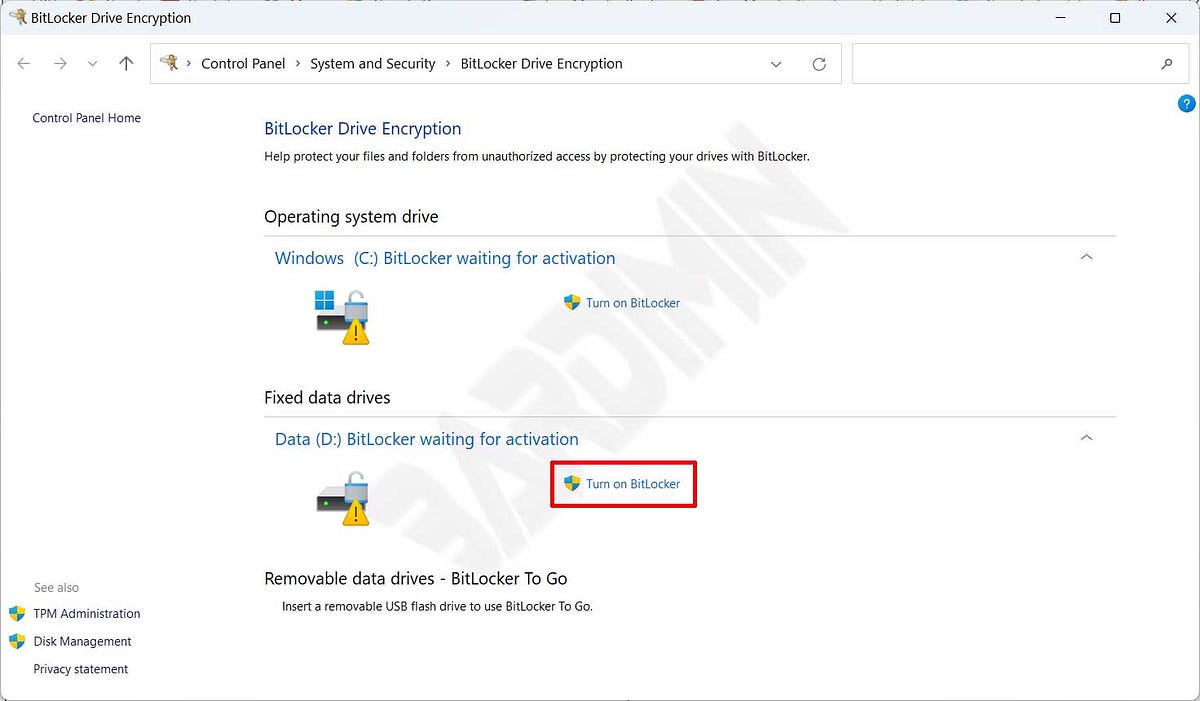Viewport: 1200px width, 701px height.
Task: Click the up folder navigation arrow
Action: point(124,63)
